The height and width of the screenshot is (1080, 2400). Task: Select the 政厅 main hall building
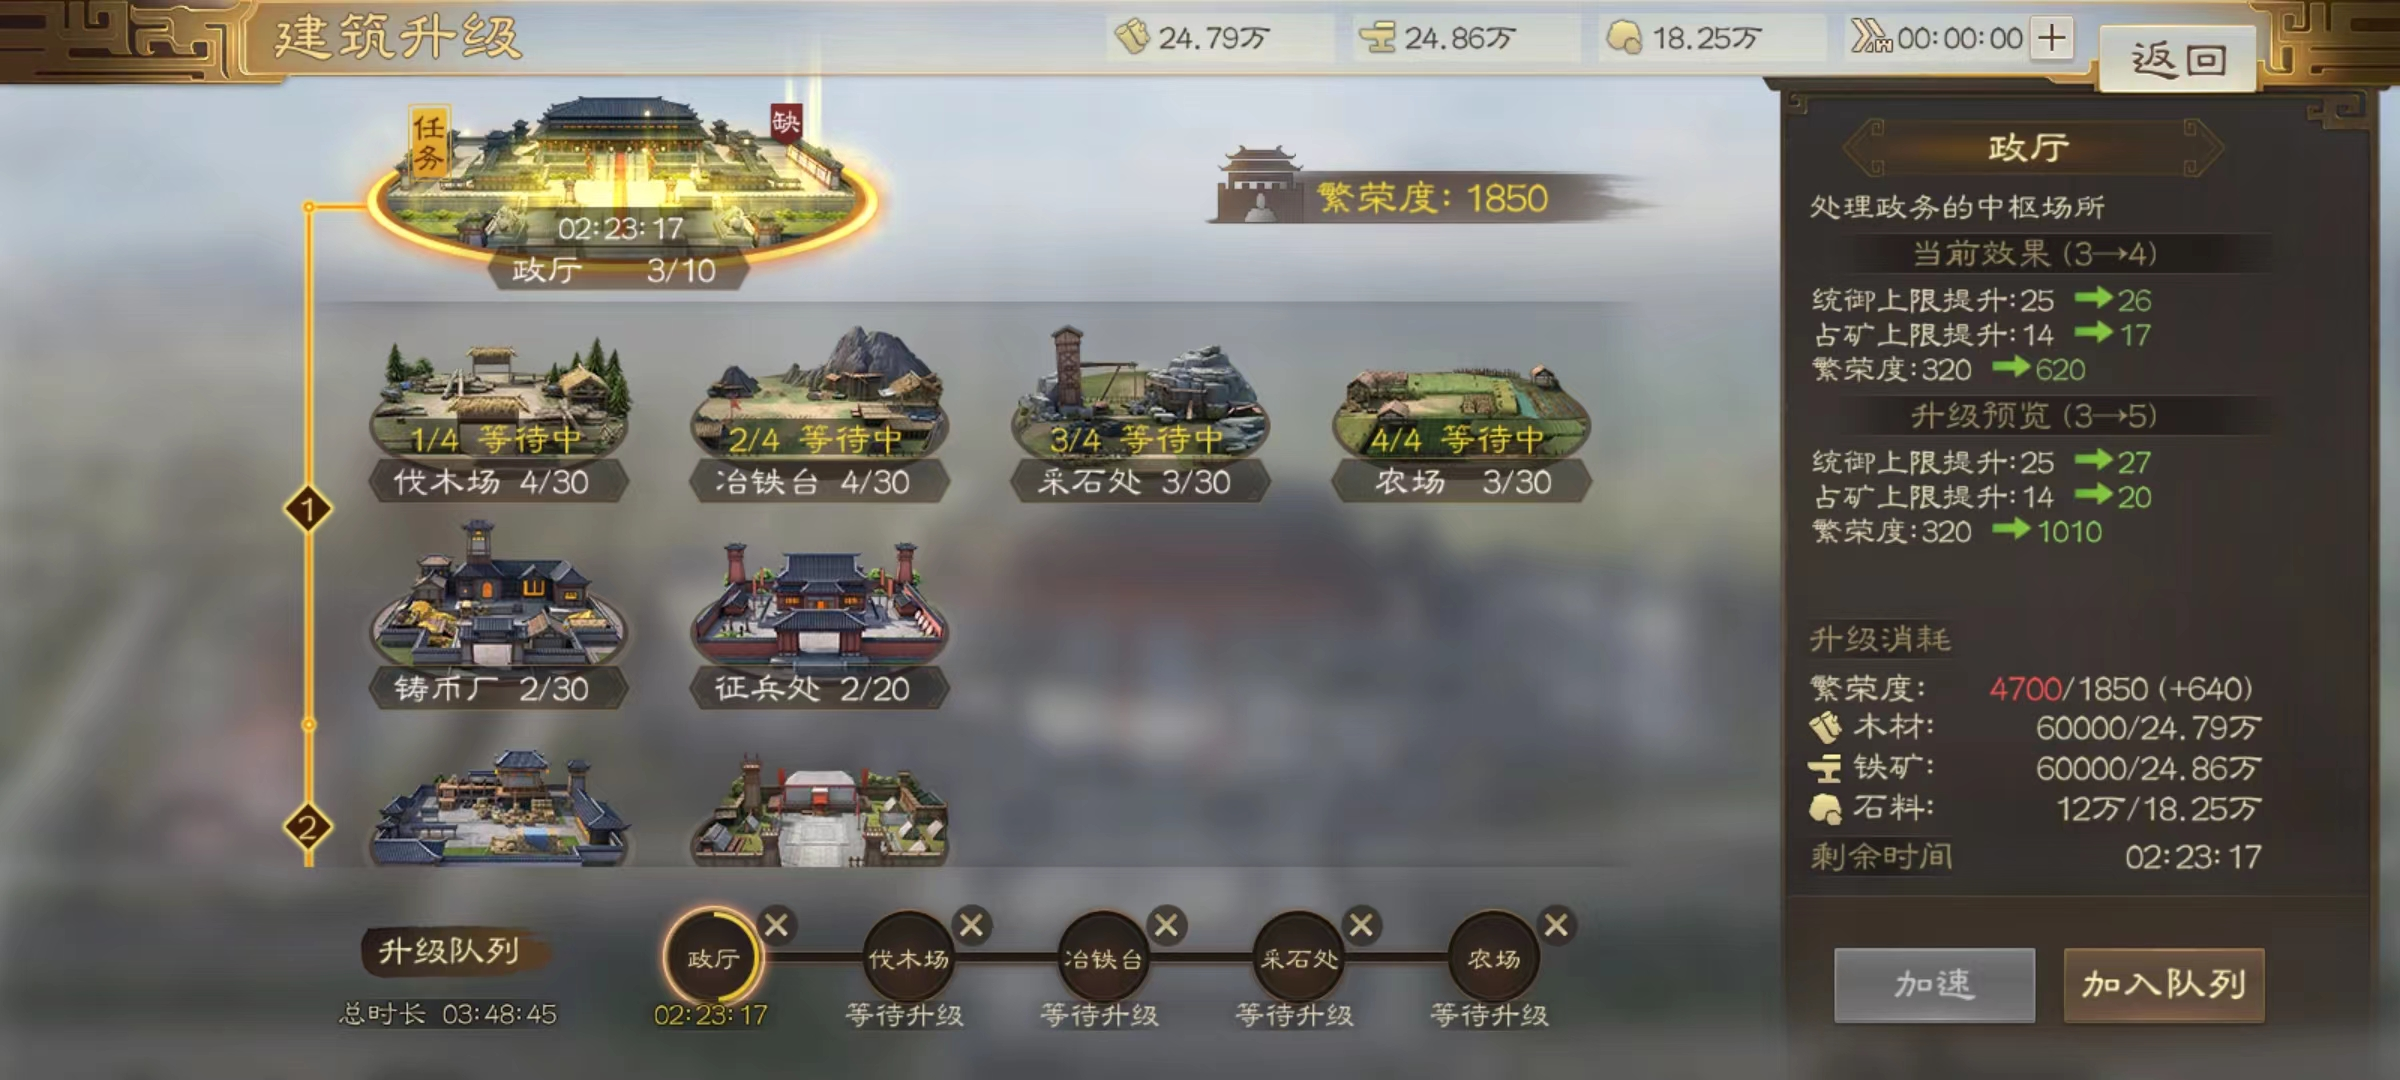click(x=620, y=190)
